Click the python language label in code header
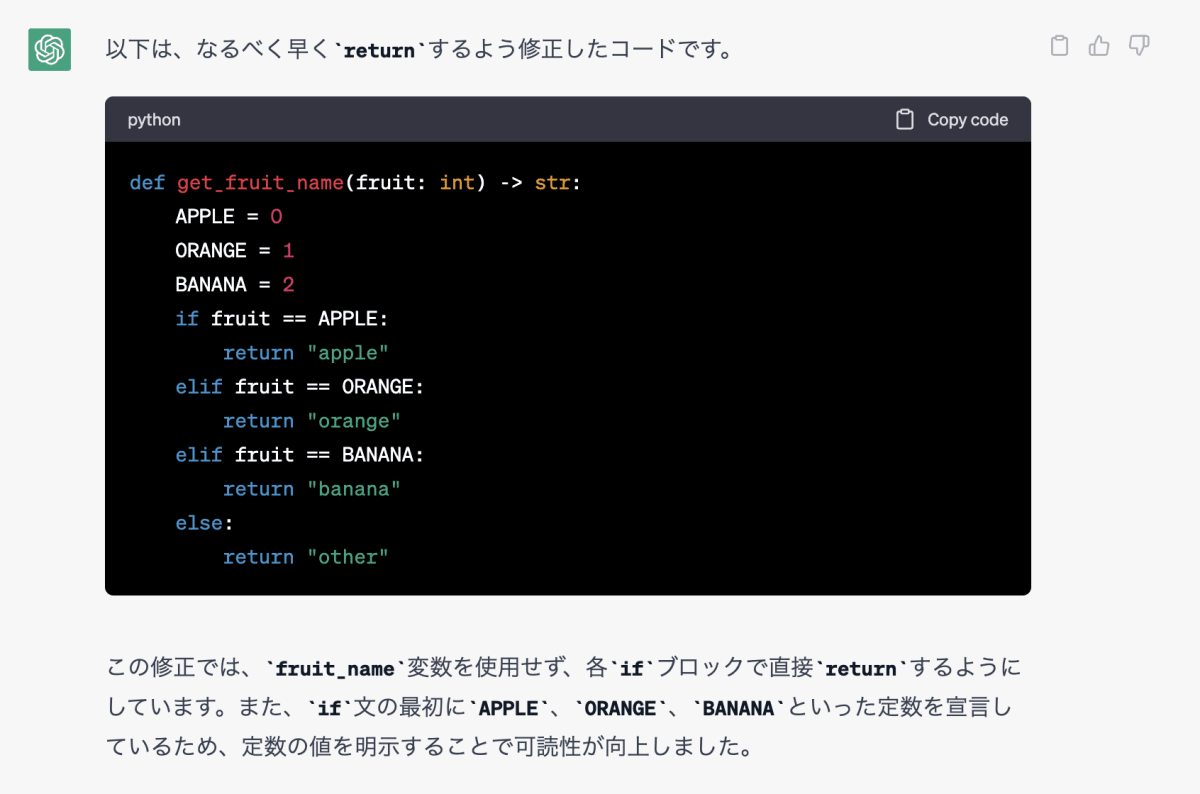 pyautogui.click(x=154, y=120)
